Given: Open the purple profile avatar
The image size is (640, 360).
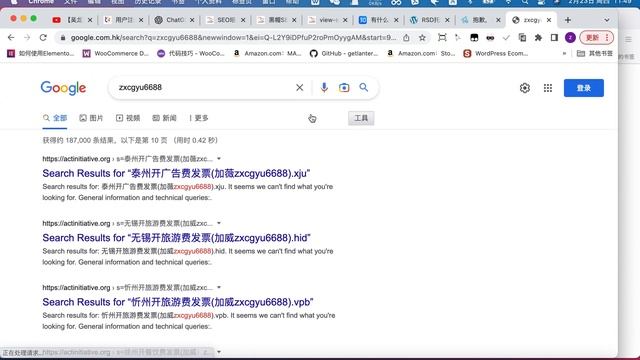Looking at the screenshot, I should pyautogui.click(x=570, y=38).
